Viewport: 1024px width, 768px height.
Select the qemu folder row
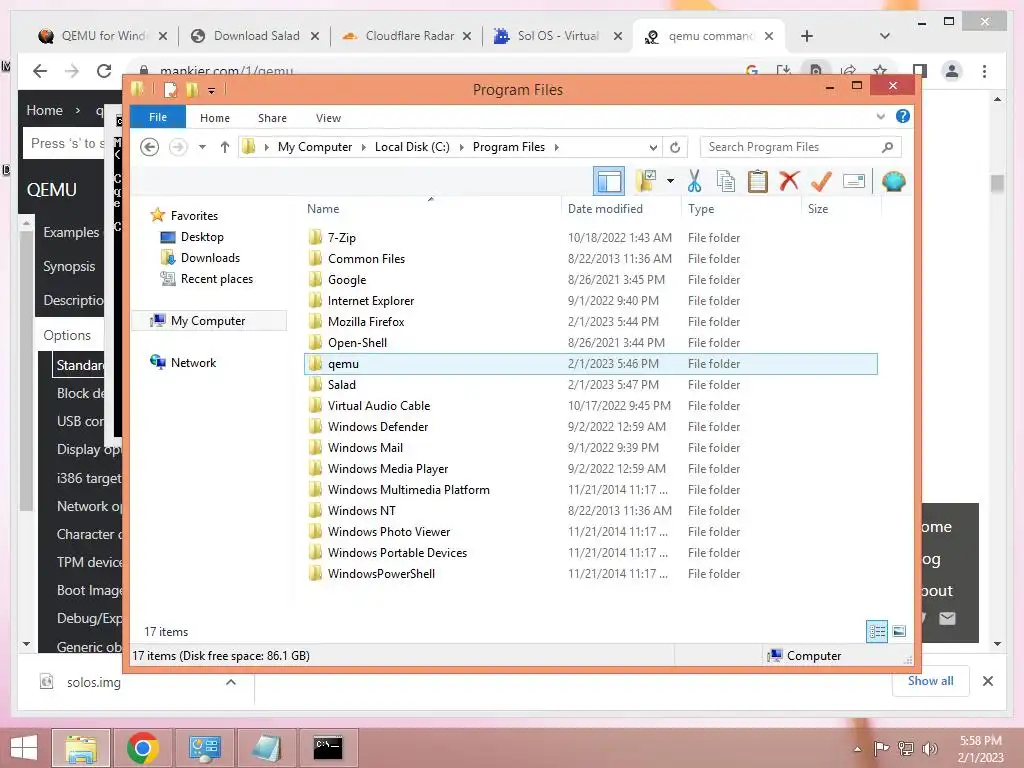coord(590,364)
